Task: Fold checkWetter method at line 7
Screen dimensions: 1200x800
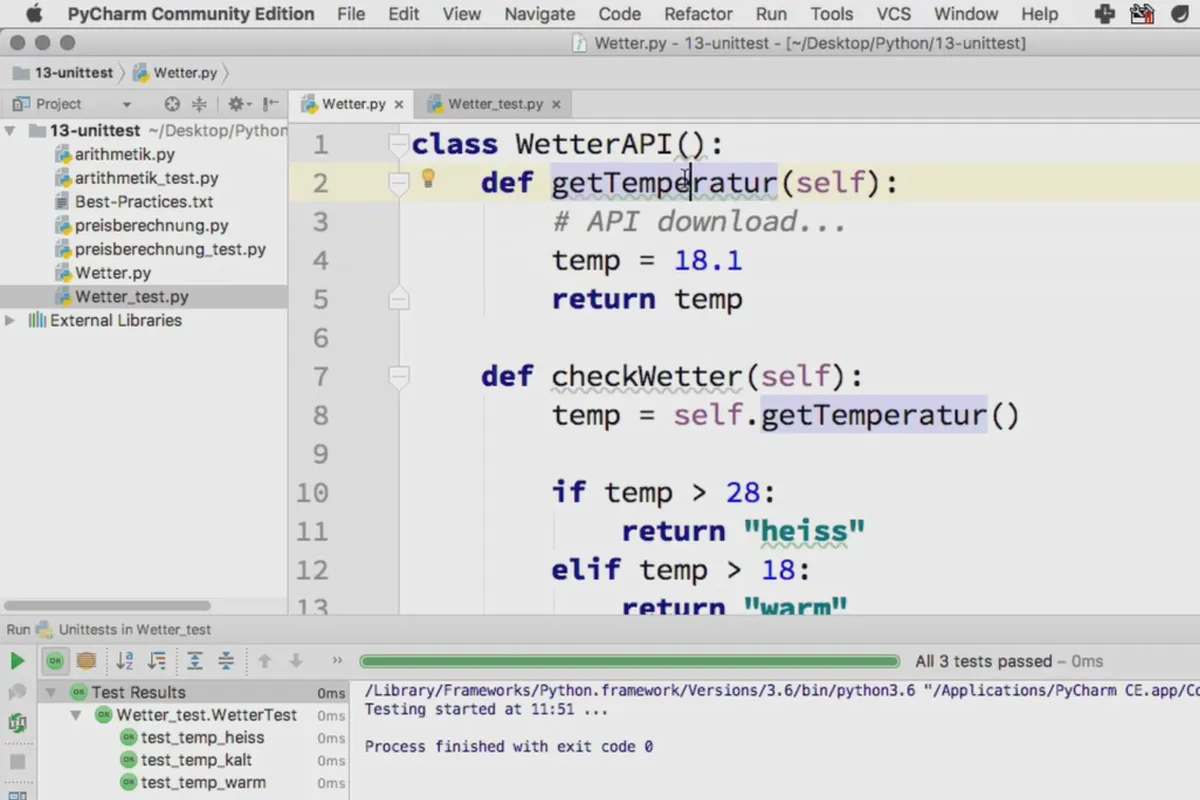Action: pos(399,376)
